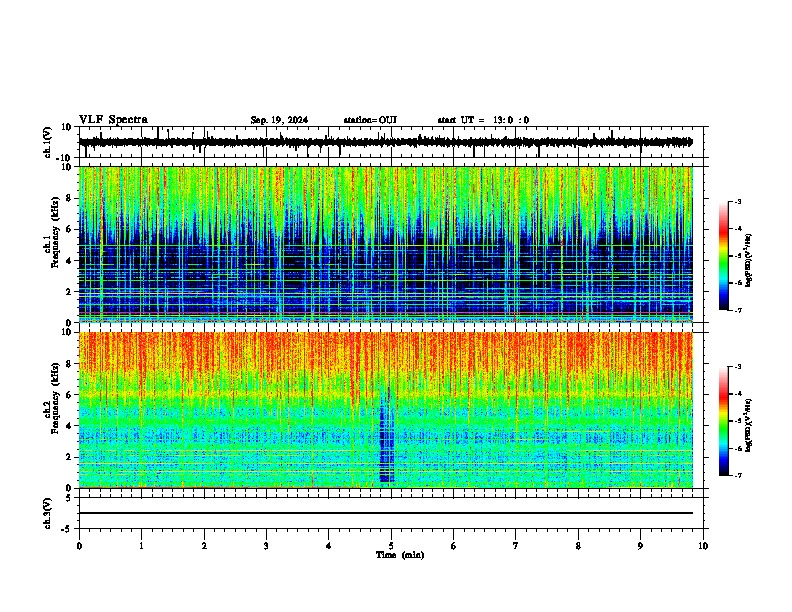Click time-axis tick label "7"
The image size is (792, 612).
point(516,546)
